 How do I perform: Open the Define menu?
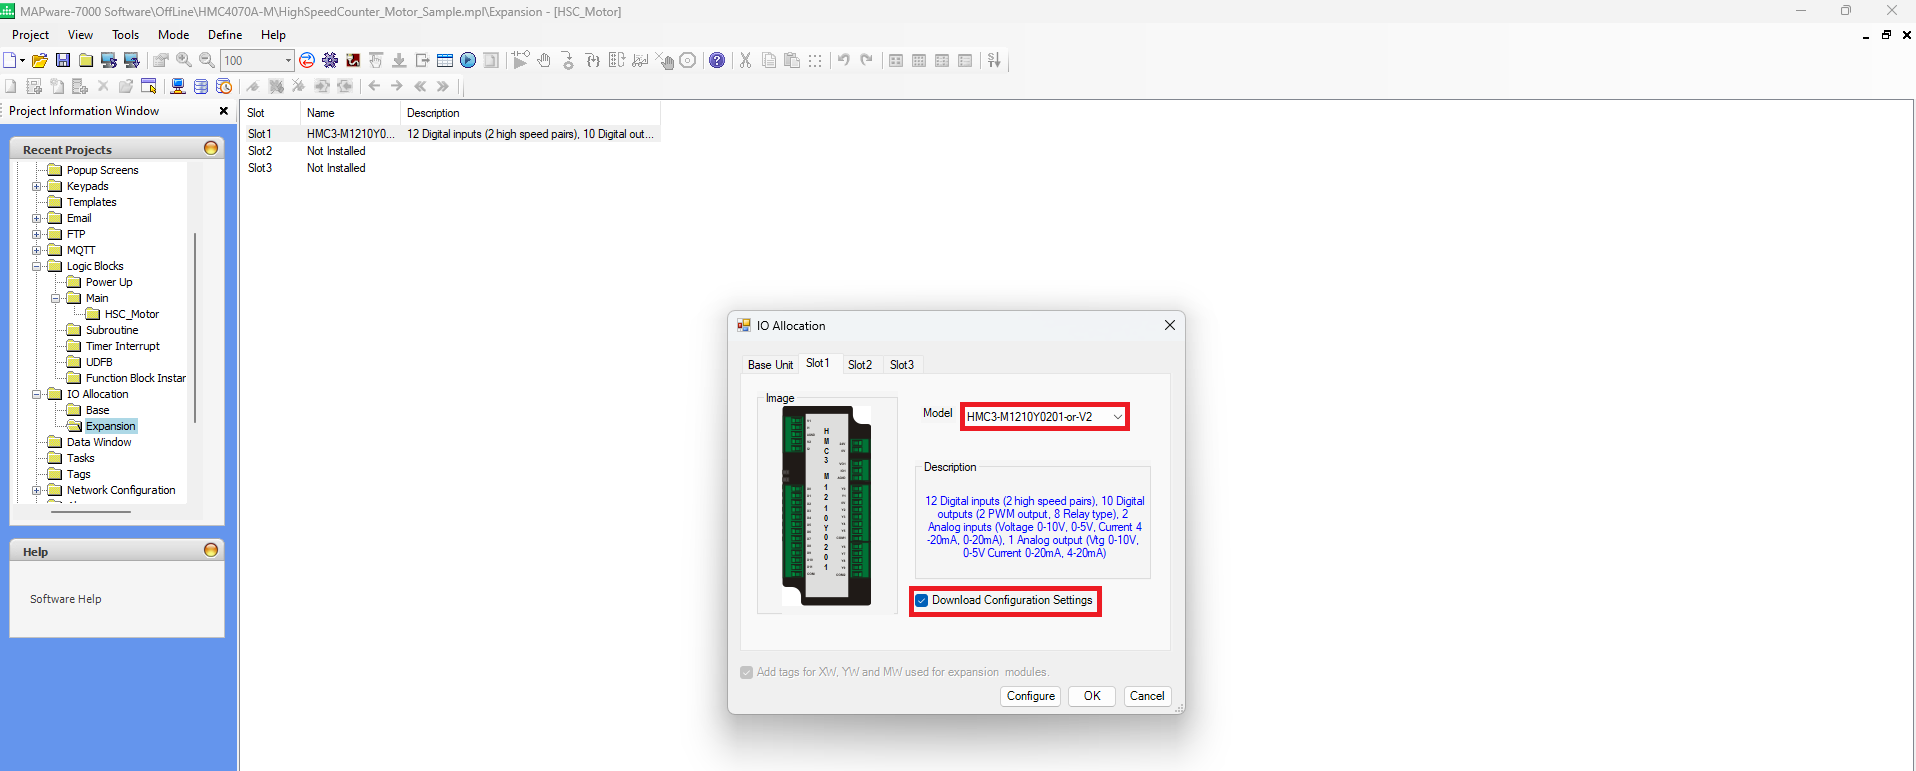pos(225,35)
